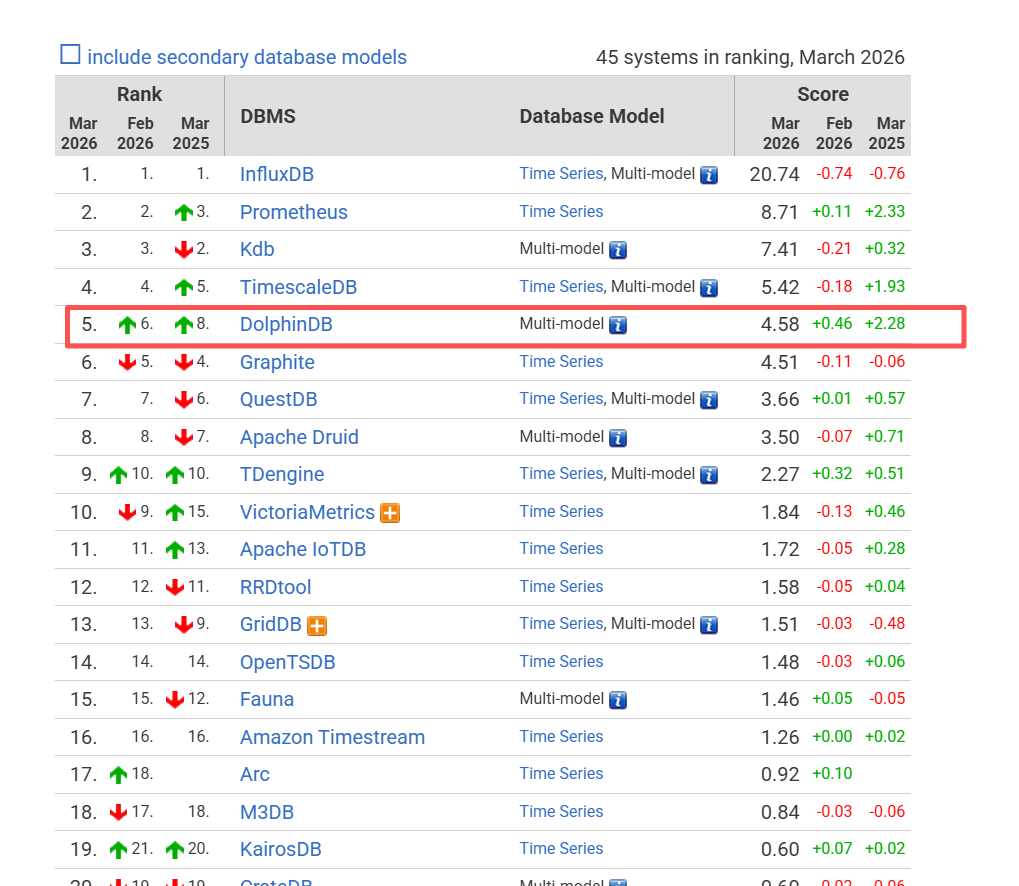Click the info icon in Apache Druid row
Screen dimensions: 1019x886
[x=618, y=437]
